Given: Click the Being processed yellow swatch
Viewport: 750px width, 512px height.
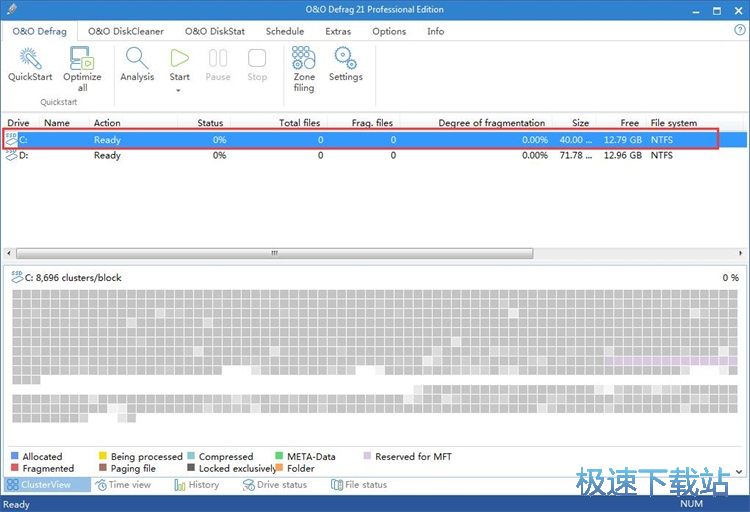Looking at the screenshot, I should coord(102,456).
